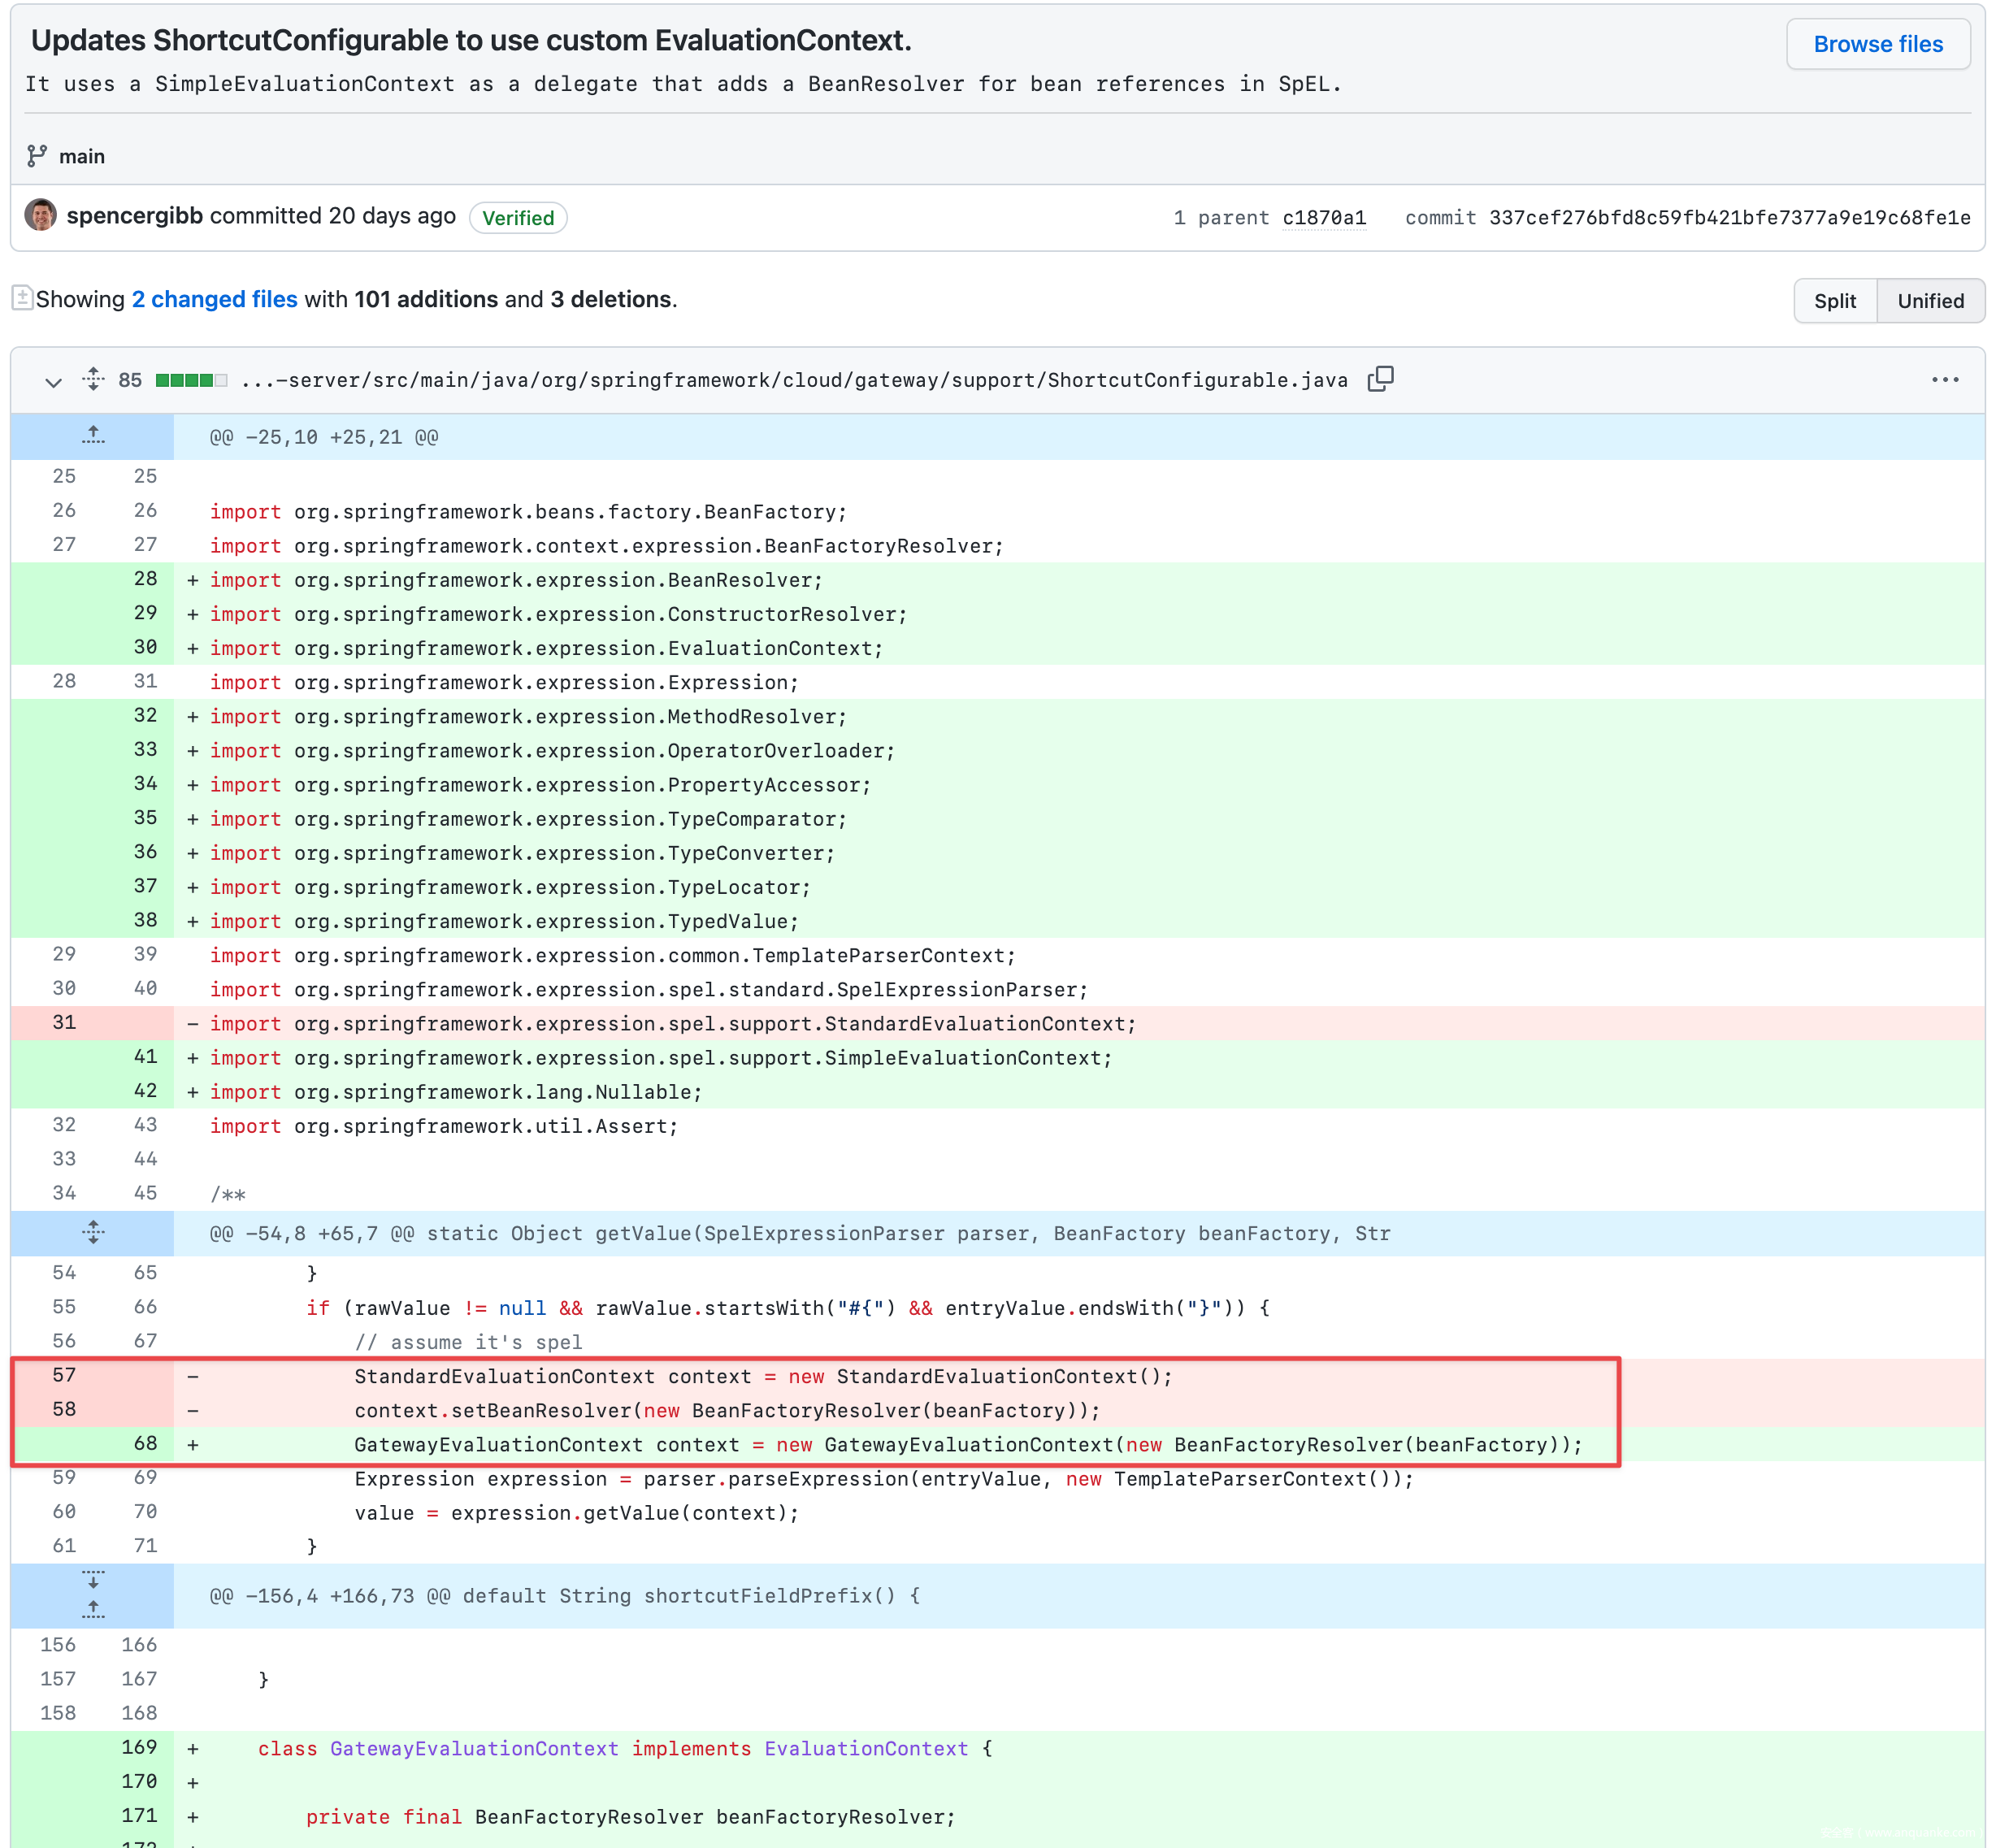
Task: Switch to Unified diff view
Action: pyautogui.click(x=1930, y=301)
